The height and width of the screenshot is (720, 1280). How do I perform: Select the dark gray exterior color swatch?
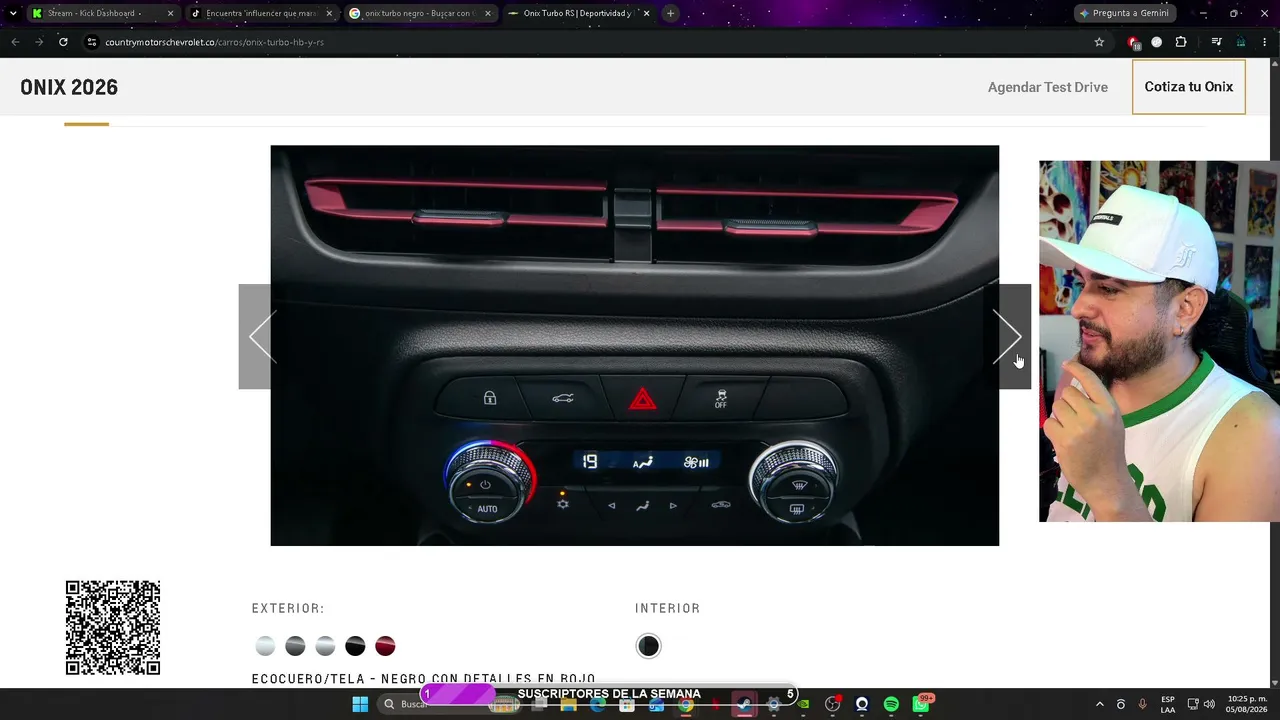pos(295,646)
